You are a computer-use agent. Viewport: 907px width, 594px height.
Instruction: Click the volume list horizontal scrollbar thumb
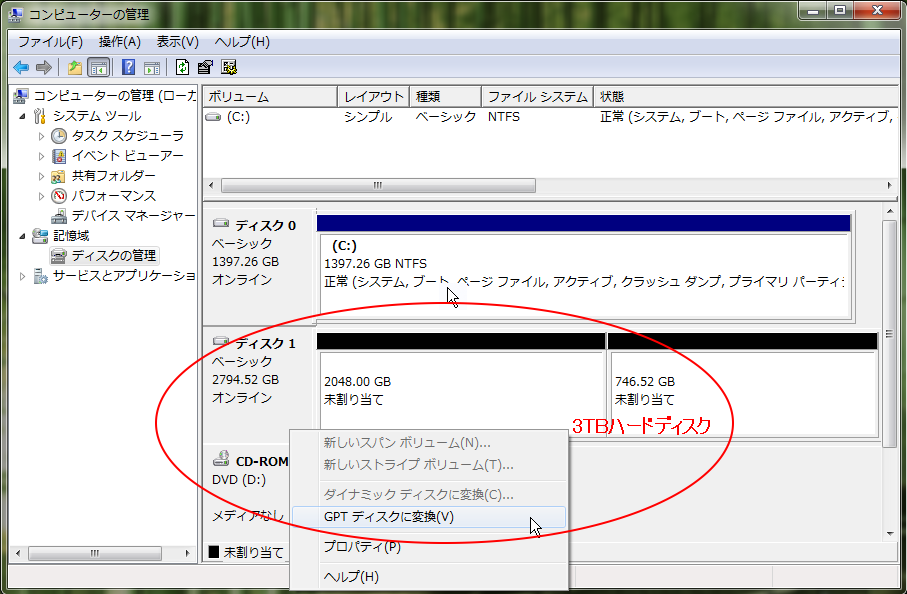point(378,186)
